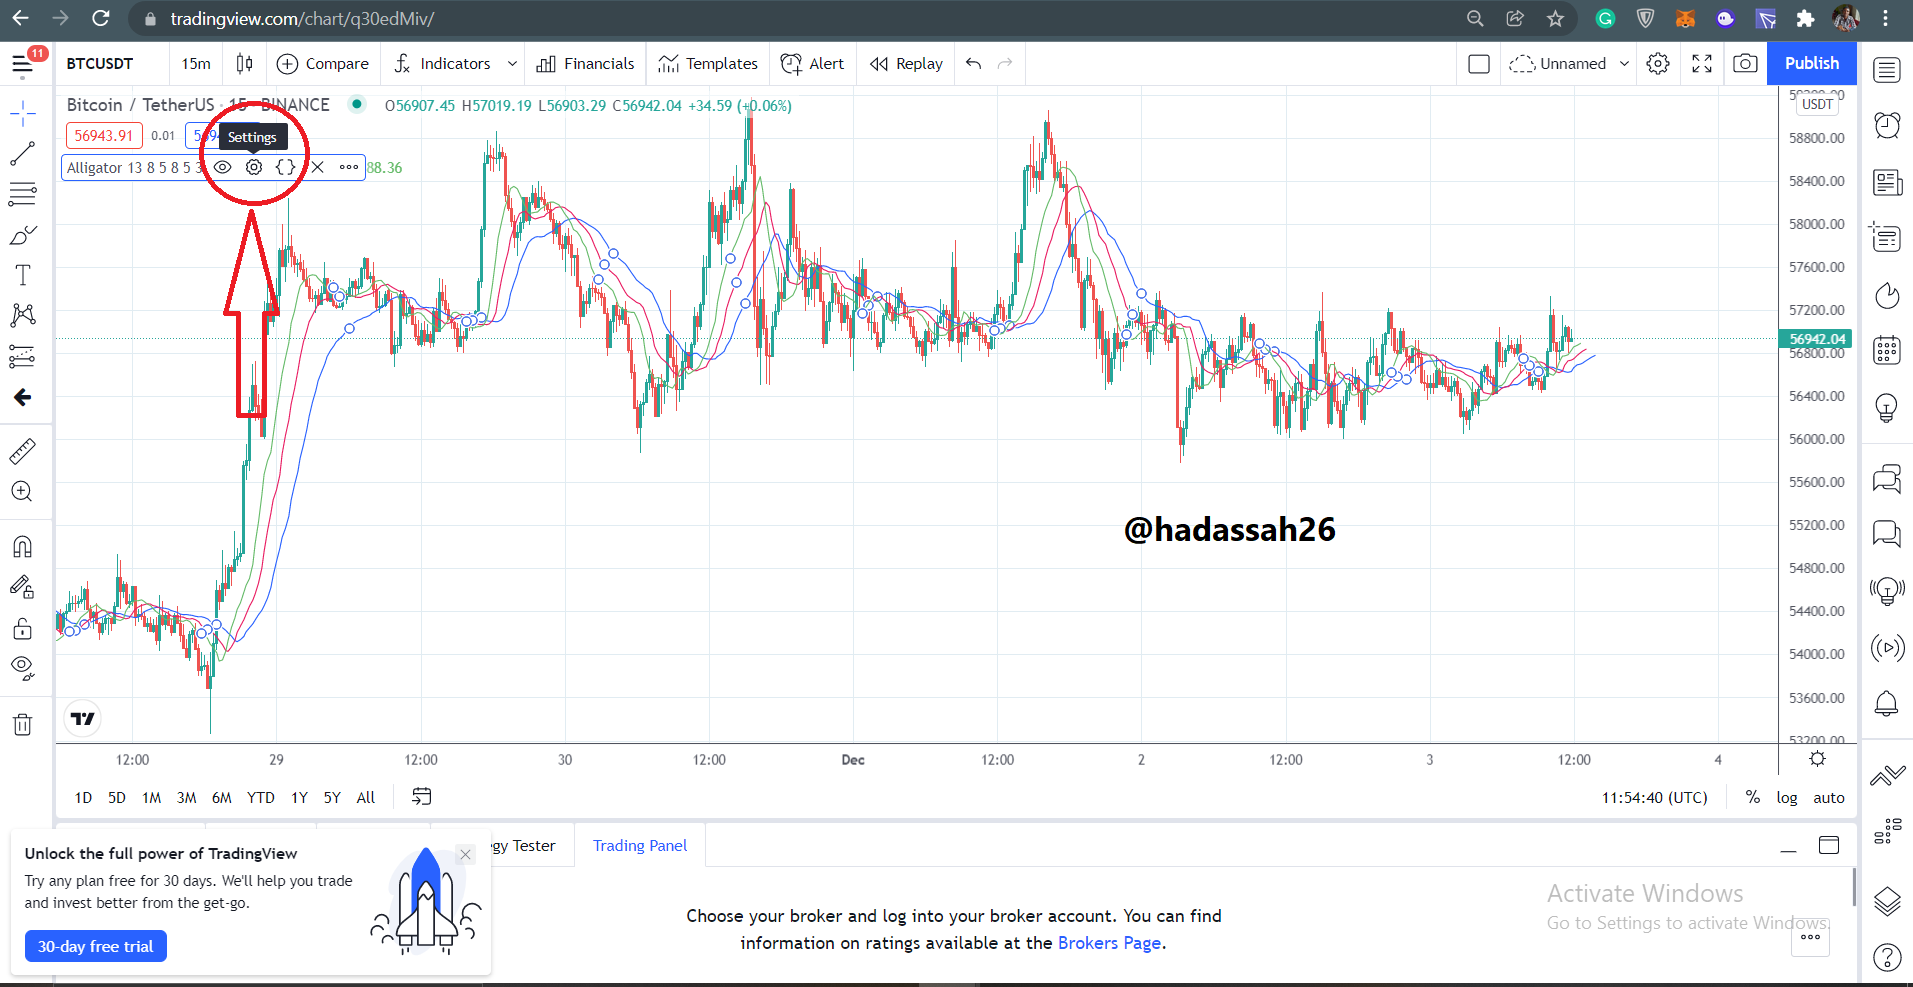Click the Alert button in toolbar

[x=812, y=64]
